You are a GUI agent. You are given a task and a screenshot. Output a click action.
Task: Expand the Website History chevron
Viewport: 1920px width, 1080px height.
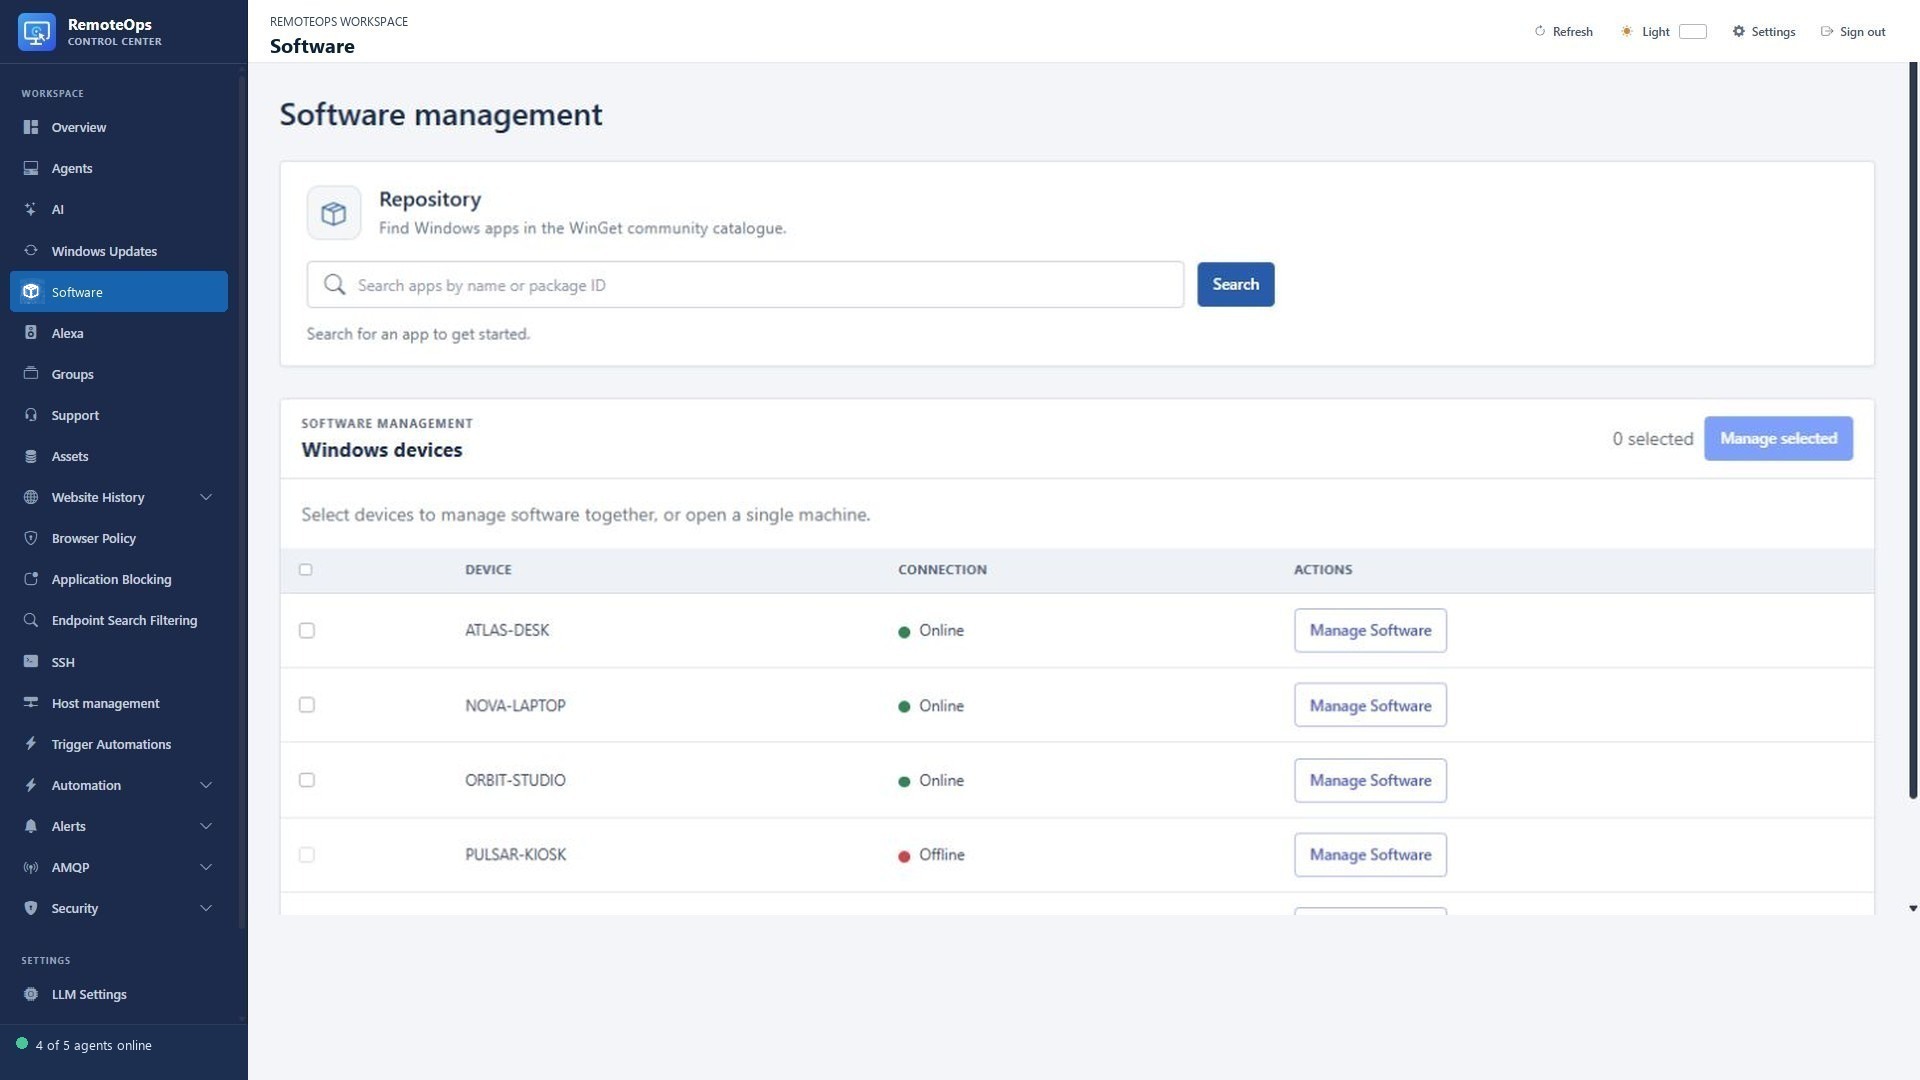click(206, 497)
